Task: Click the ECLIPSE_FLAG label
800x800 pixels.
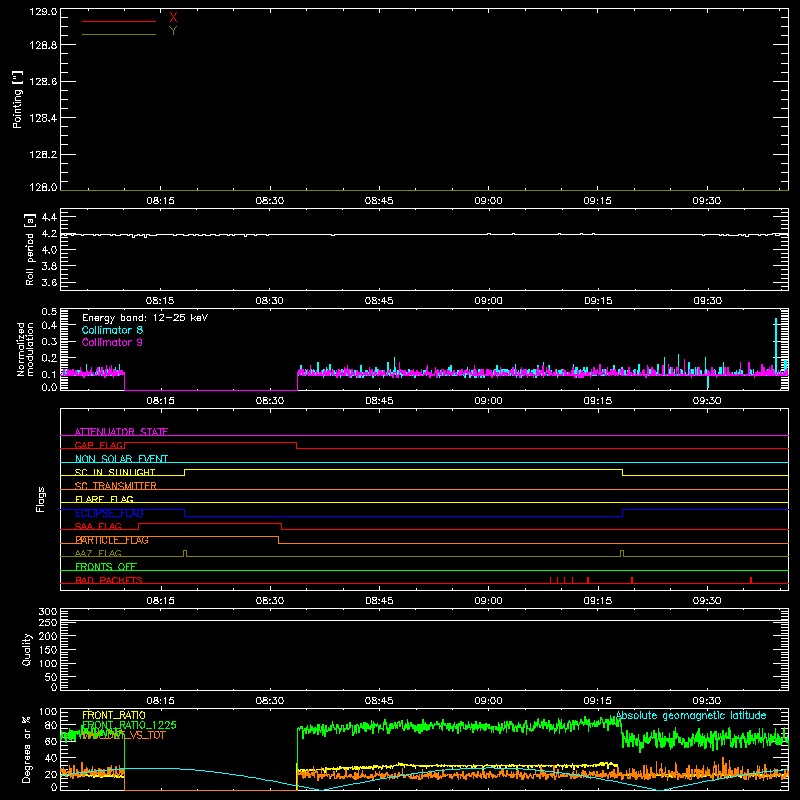Action: 109,513
